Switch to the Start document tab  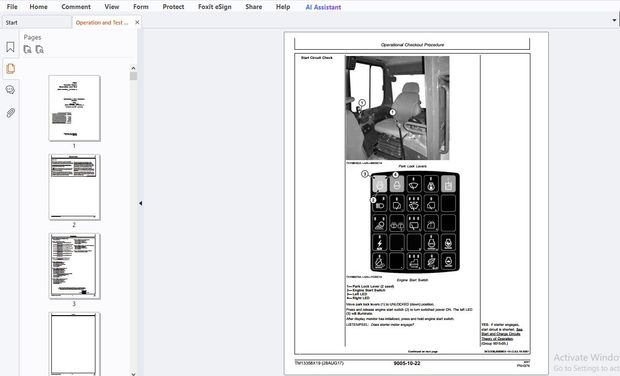click(x=36, y=23)
